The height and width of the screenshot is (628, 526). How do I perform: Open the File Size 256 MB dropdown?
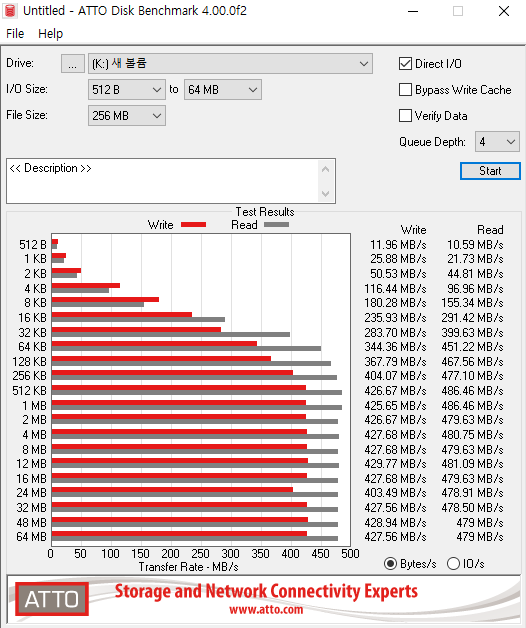coord(127,116)
